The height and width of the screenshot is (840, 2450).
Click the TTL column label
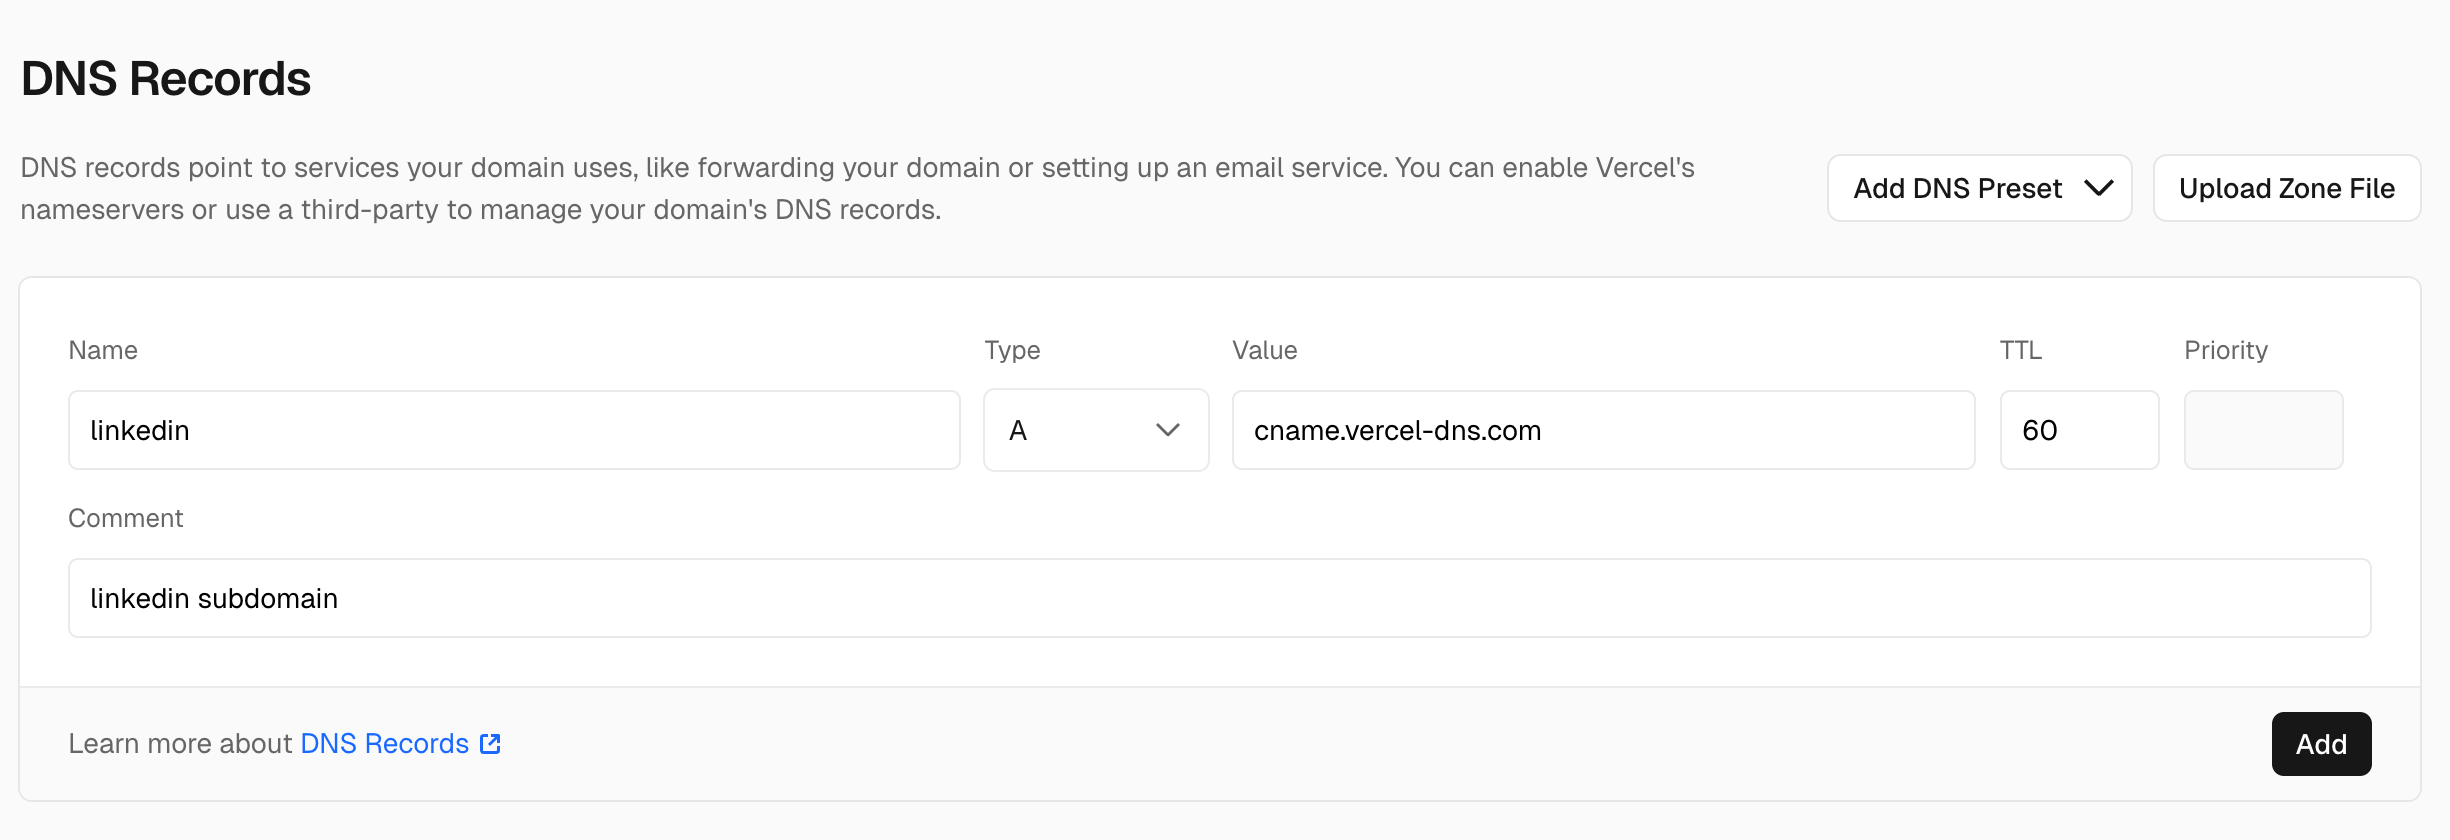2019,350
